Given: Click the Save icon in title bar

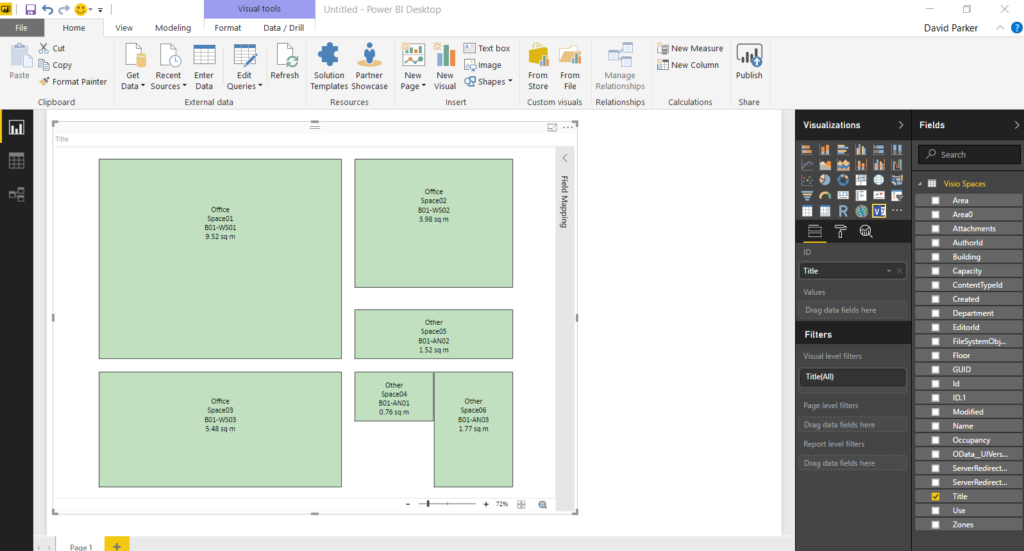Looking at the screenshot, I should [30, 9].
